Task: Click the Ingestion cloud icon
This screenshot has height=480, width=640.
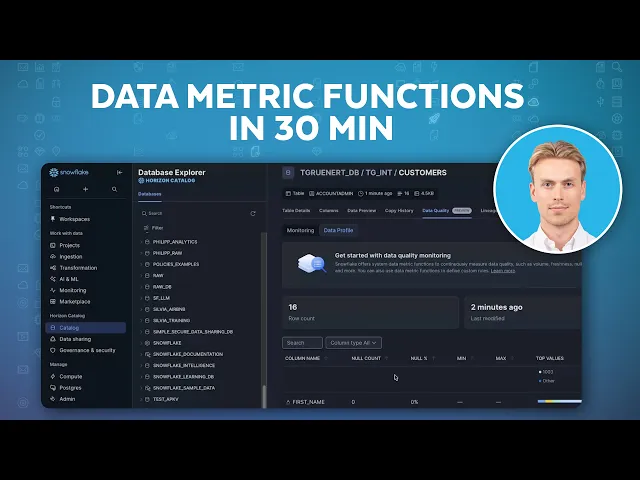Action: tap(53, 257)
